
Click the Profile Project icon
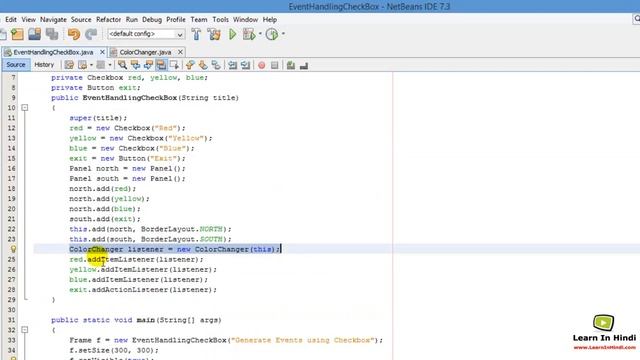click(x=272, y=34)
